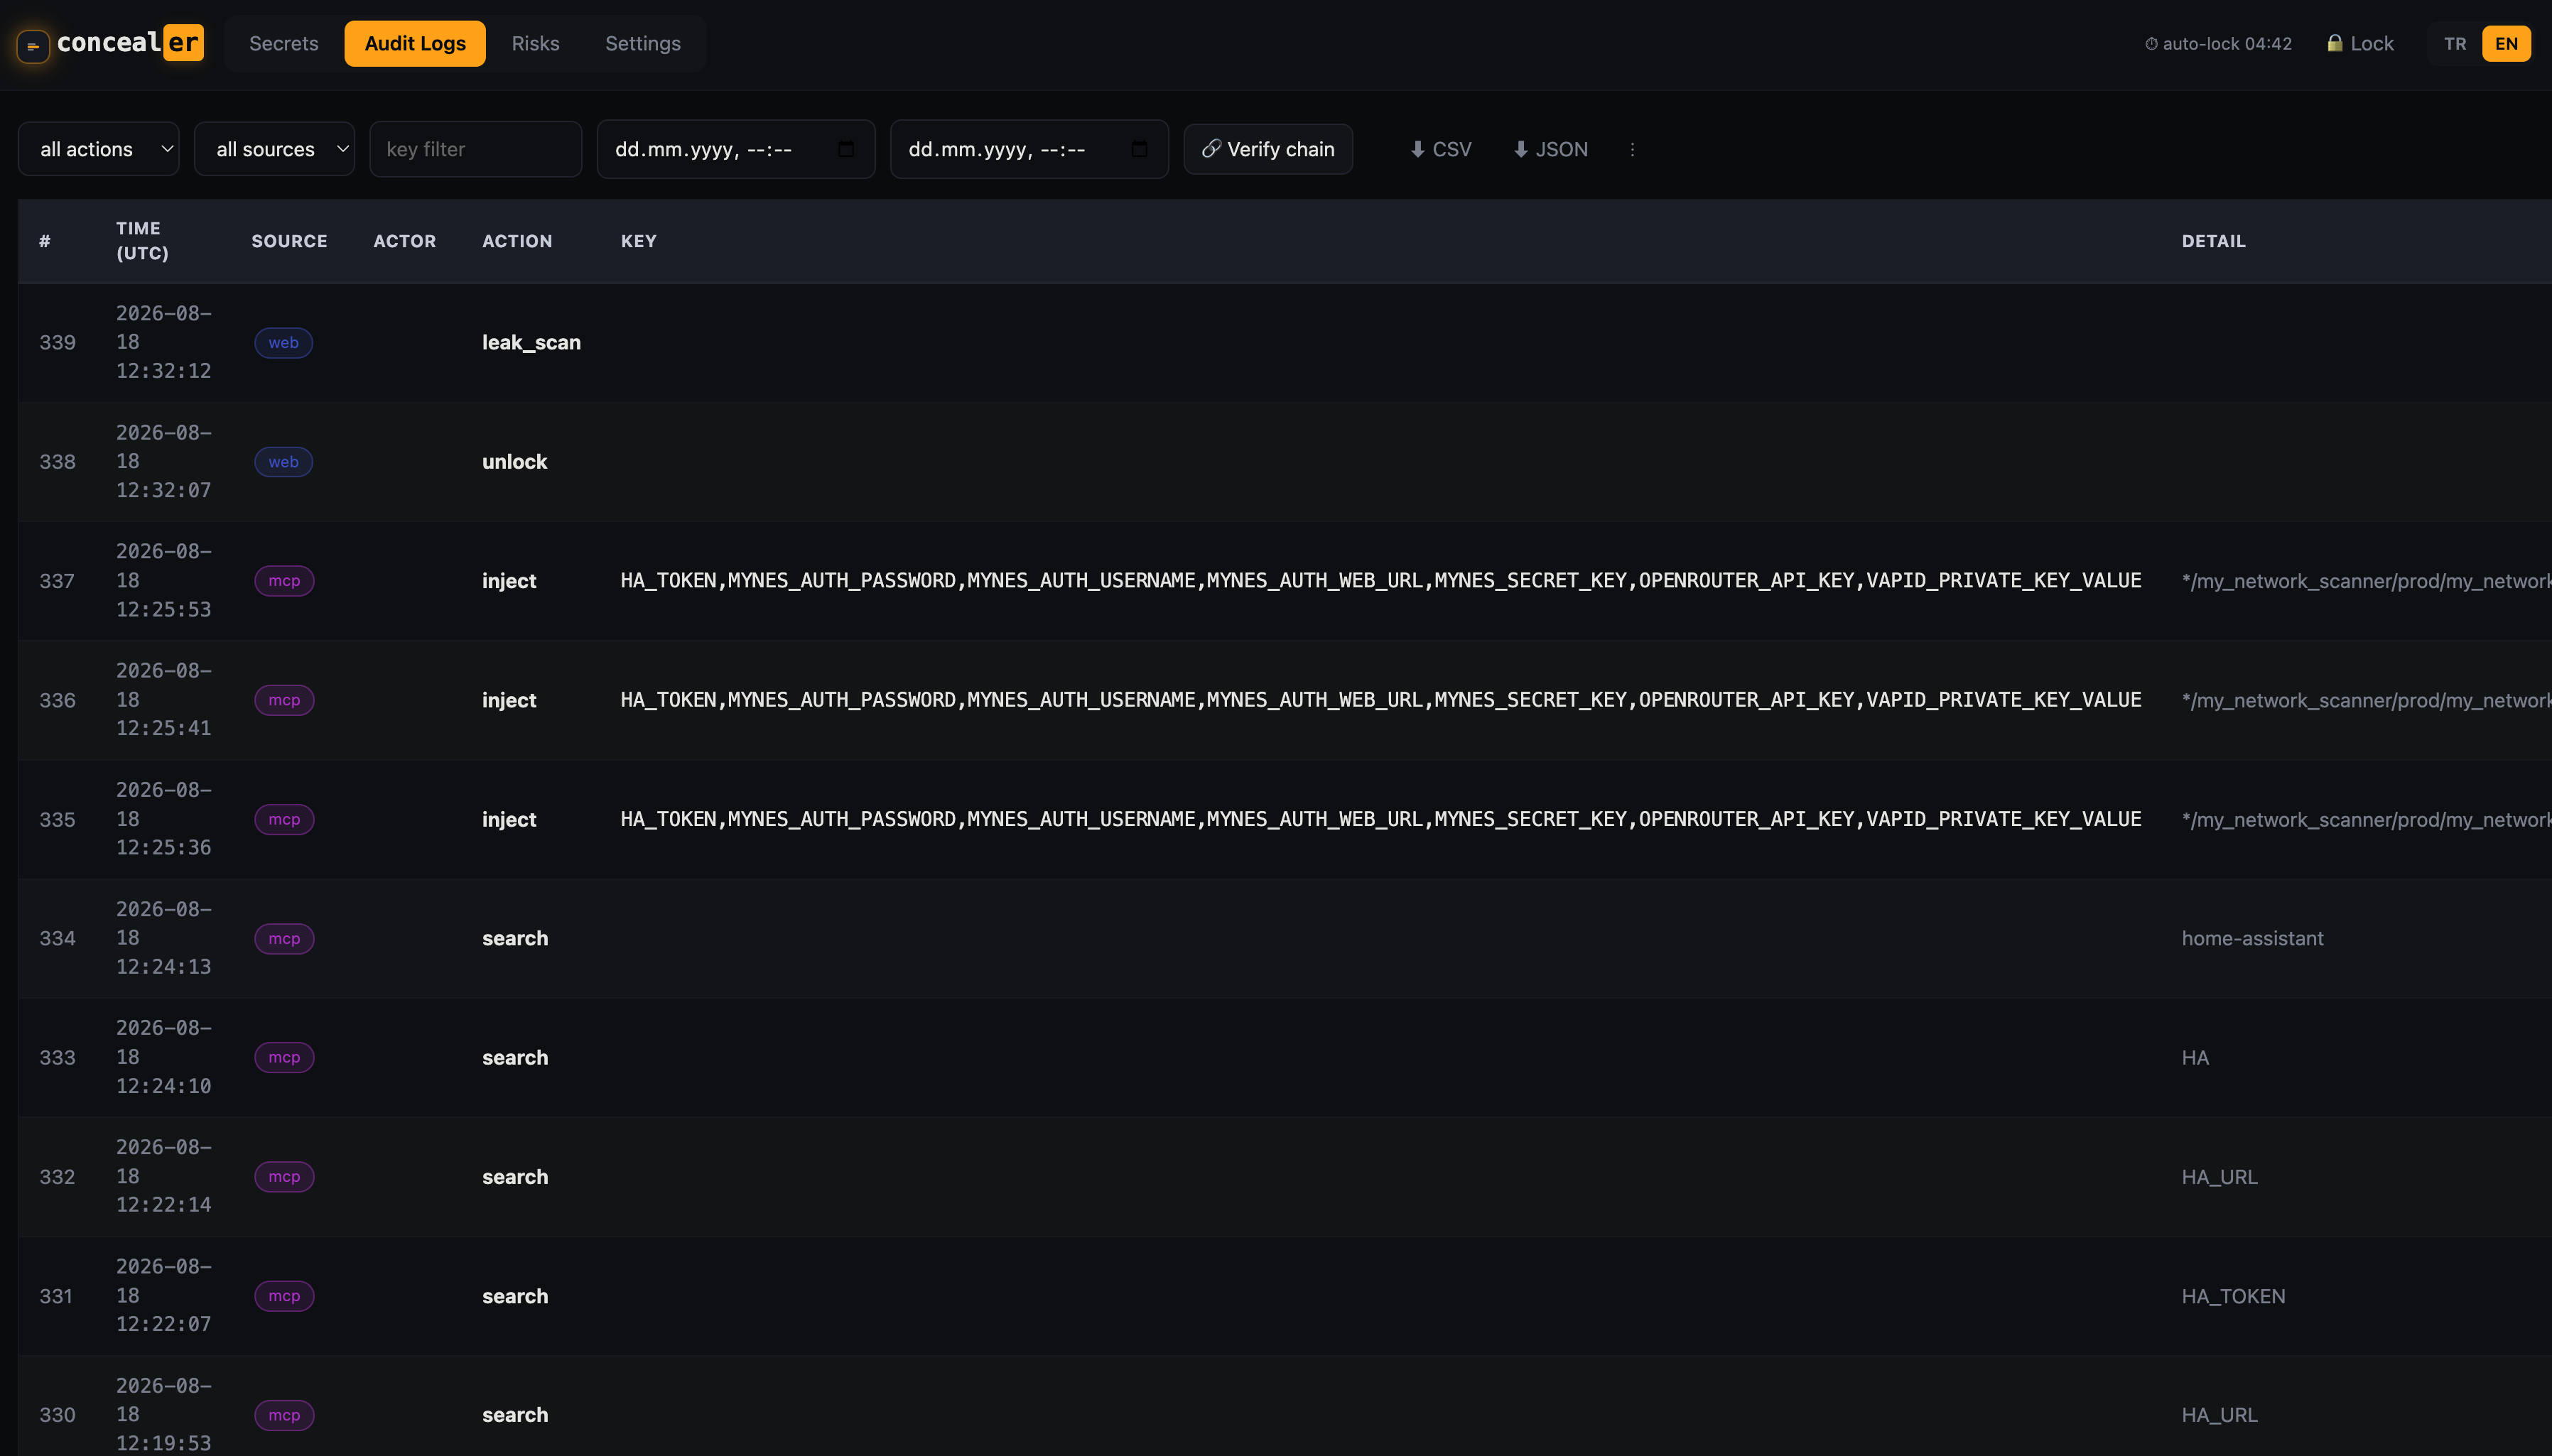Click the KEY column header
The height and width of the screenshot is (1456, 2552).
coord(639,241)
